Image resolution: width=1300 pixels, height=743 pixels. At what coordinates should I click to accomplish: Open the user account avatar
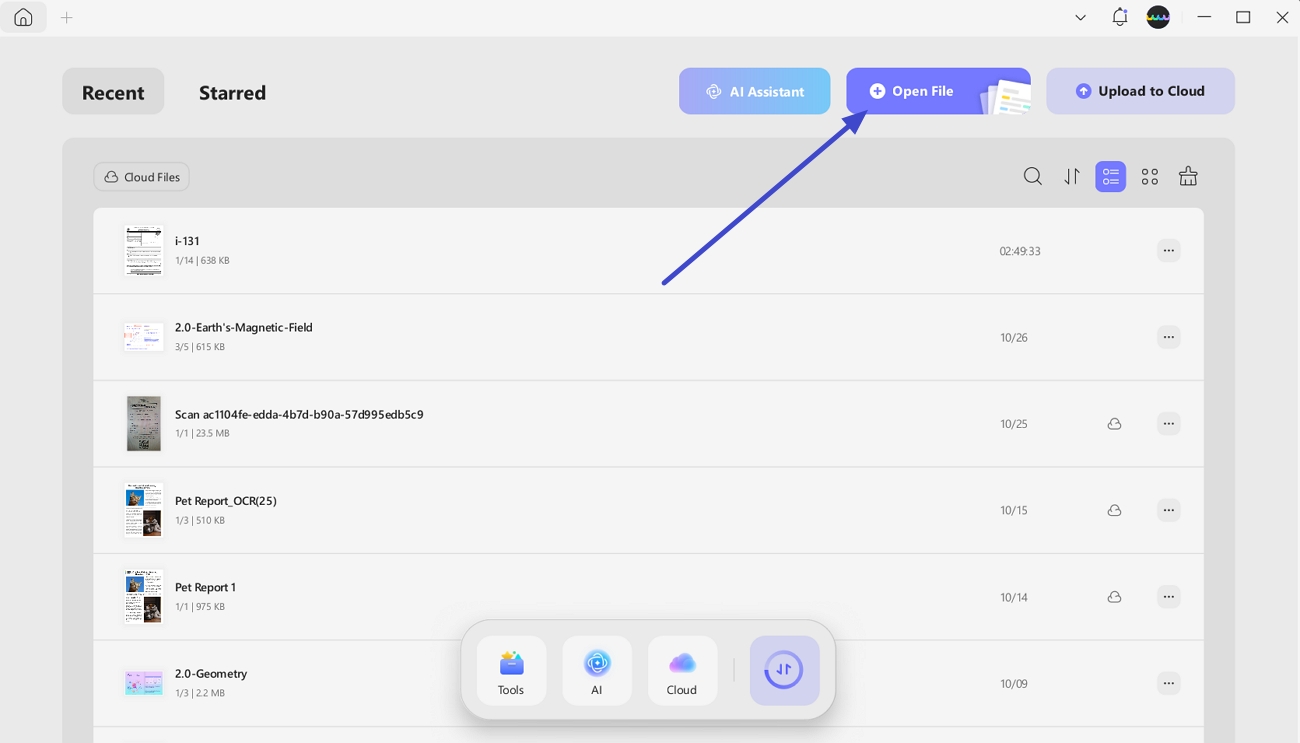tap(1158, 17)
